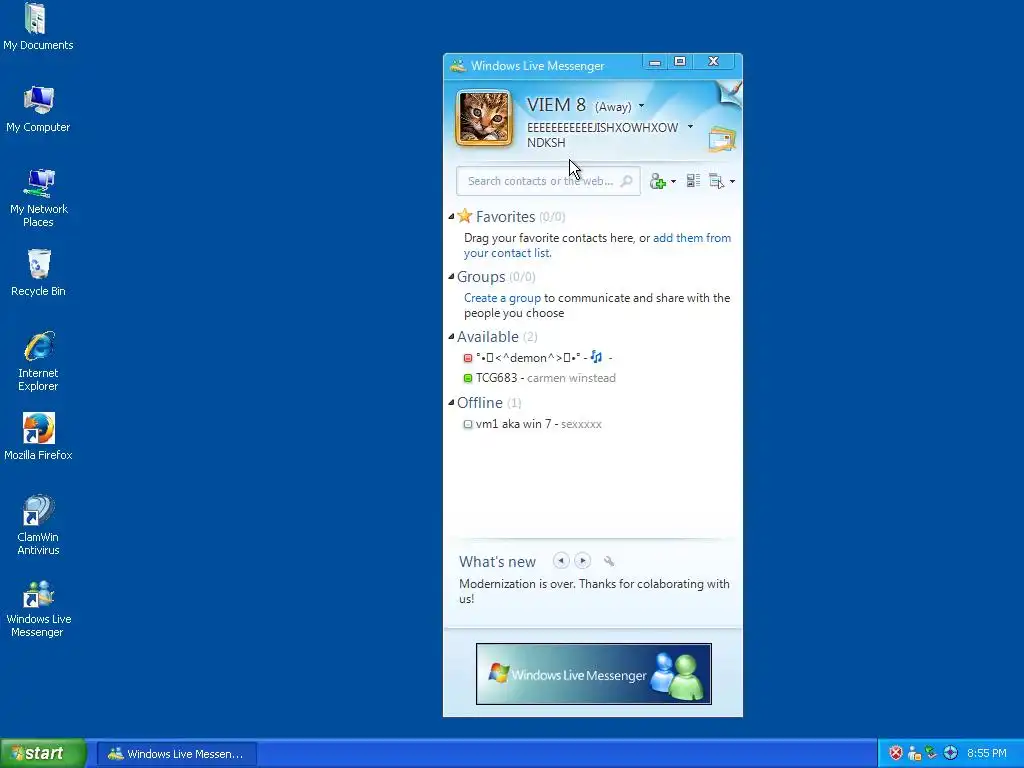
Task: Open personal message dropdown arrow
Action: click(x=690, y=127)
